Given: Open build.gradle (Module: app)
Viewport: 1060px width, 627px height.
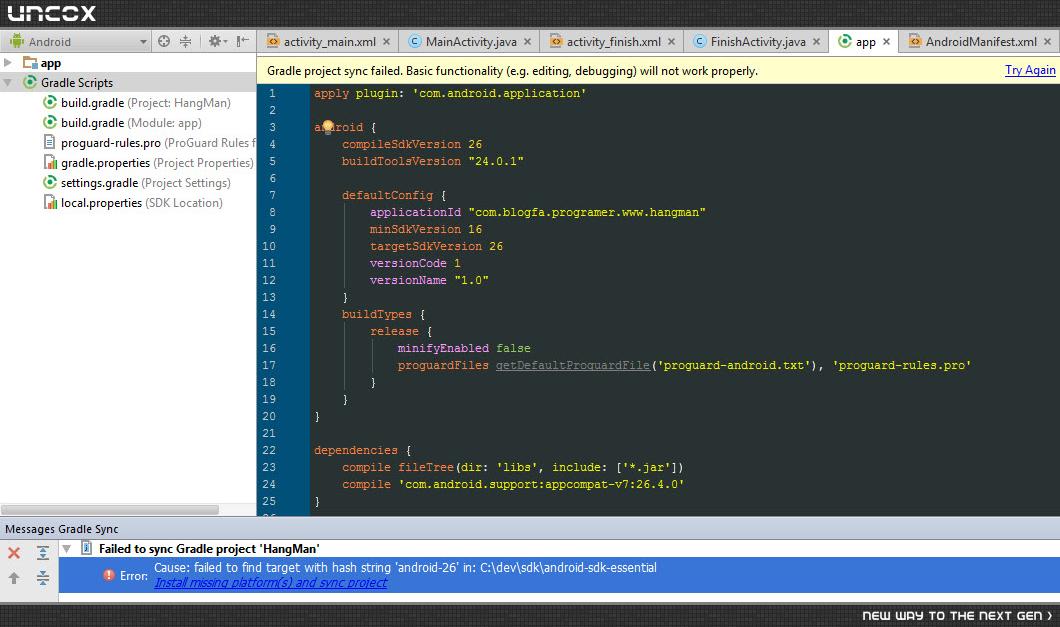Looking at the screenshot, I should pyautogui.click(x=122, y=122).
